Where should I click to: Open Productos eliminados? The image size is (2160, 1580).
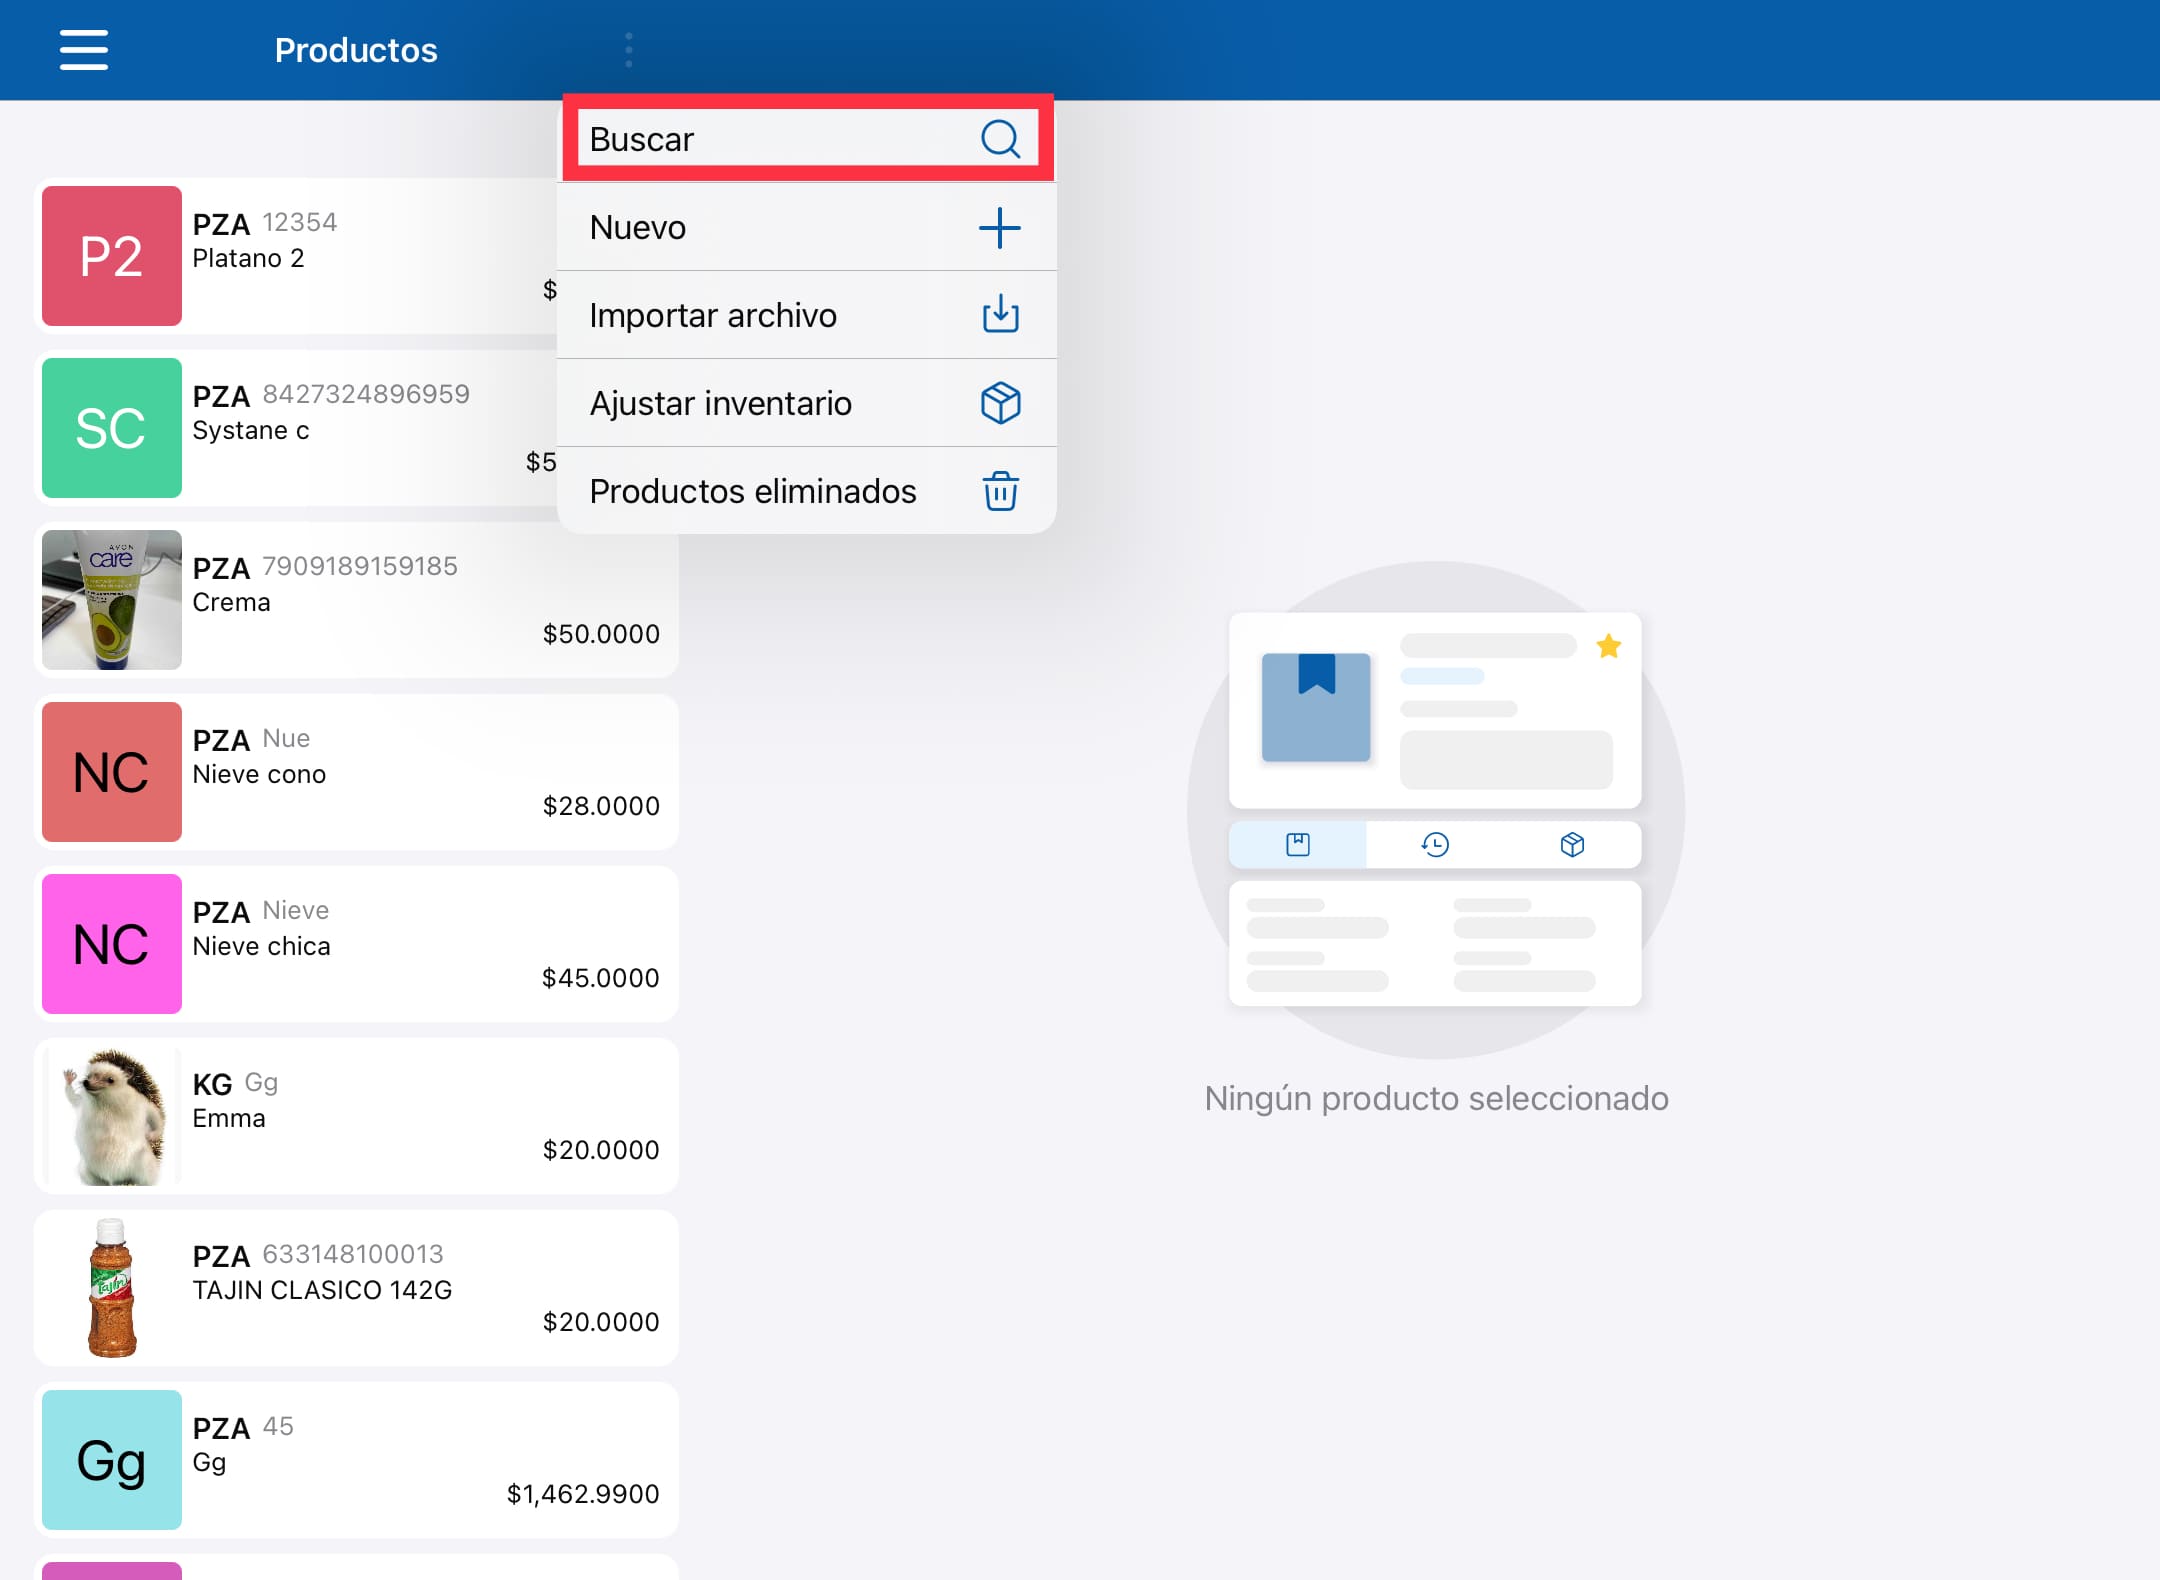[807, 491]
